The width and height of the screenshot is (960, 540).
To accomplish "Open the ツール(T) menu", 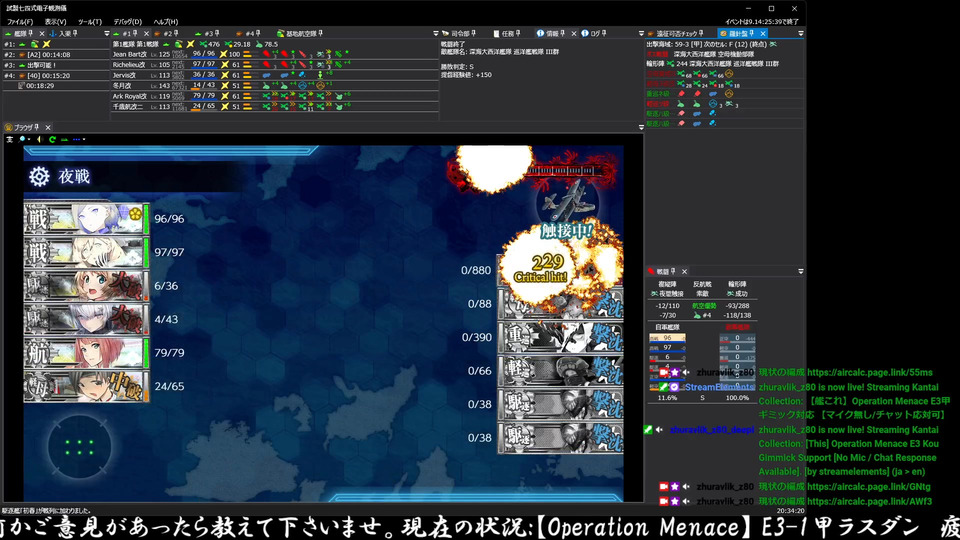I will pyautogui.click(x=90, y=21).
